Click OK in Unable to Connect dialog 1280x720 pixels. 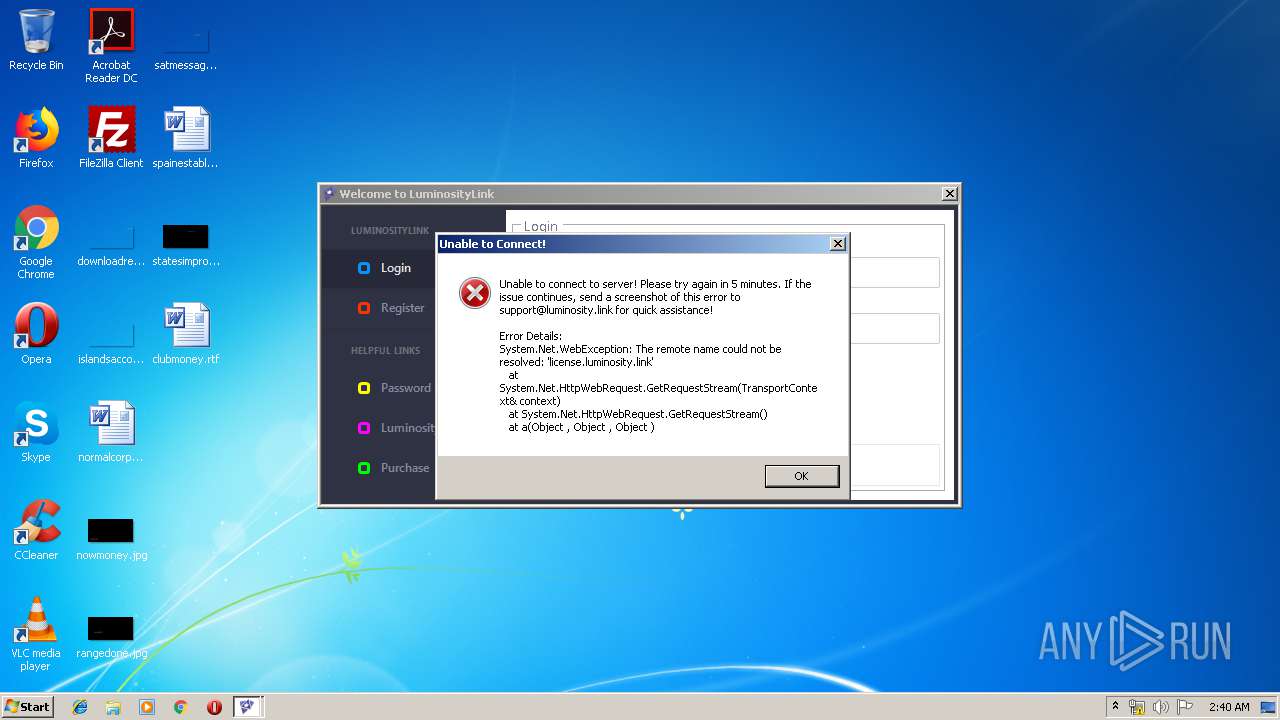point(801,476)
